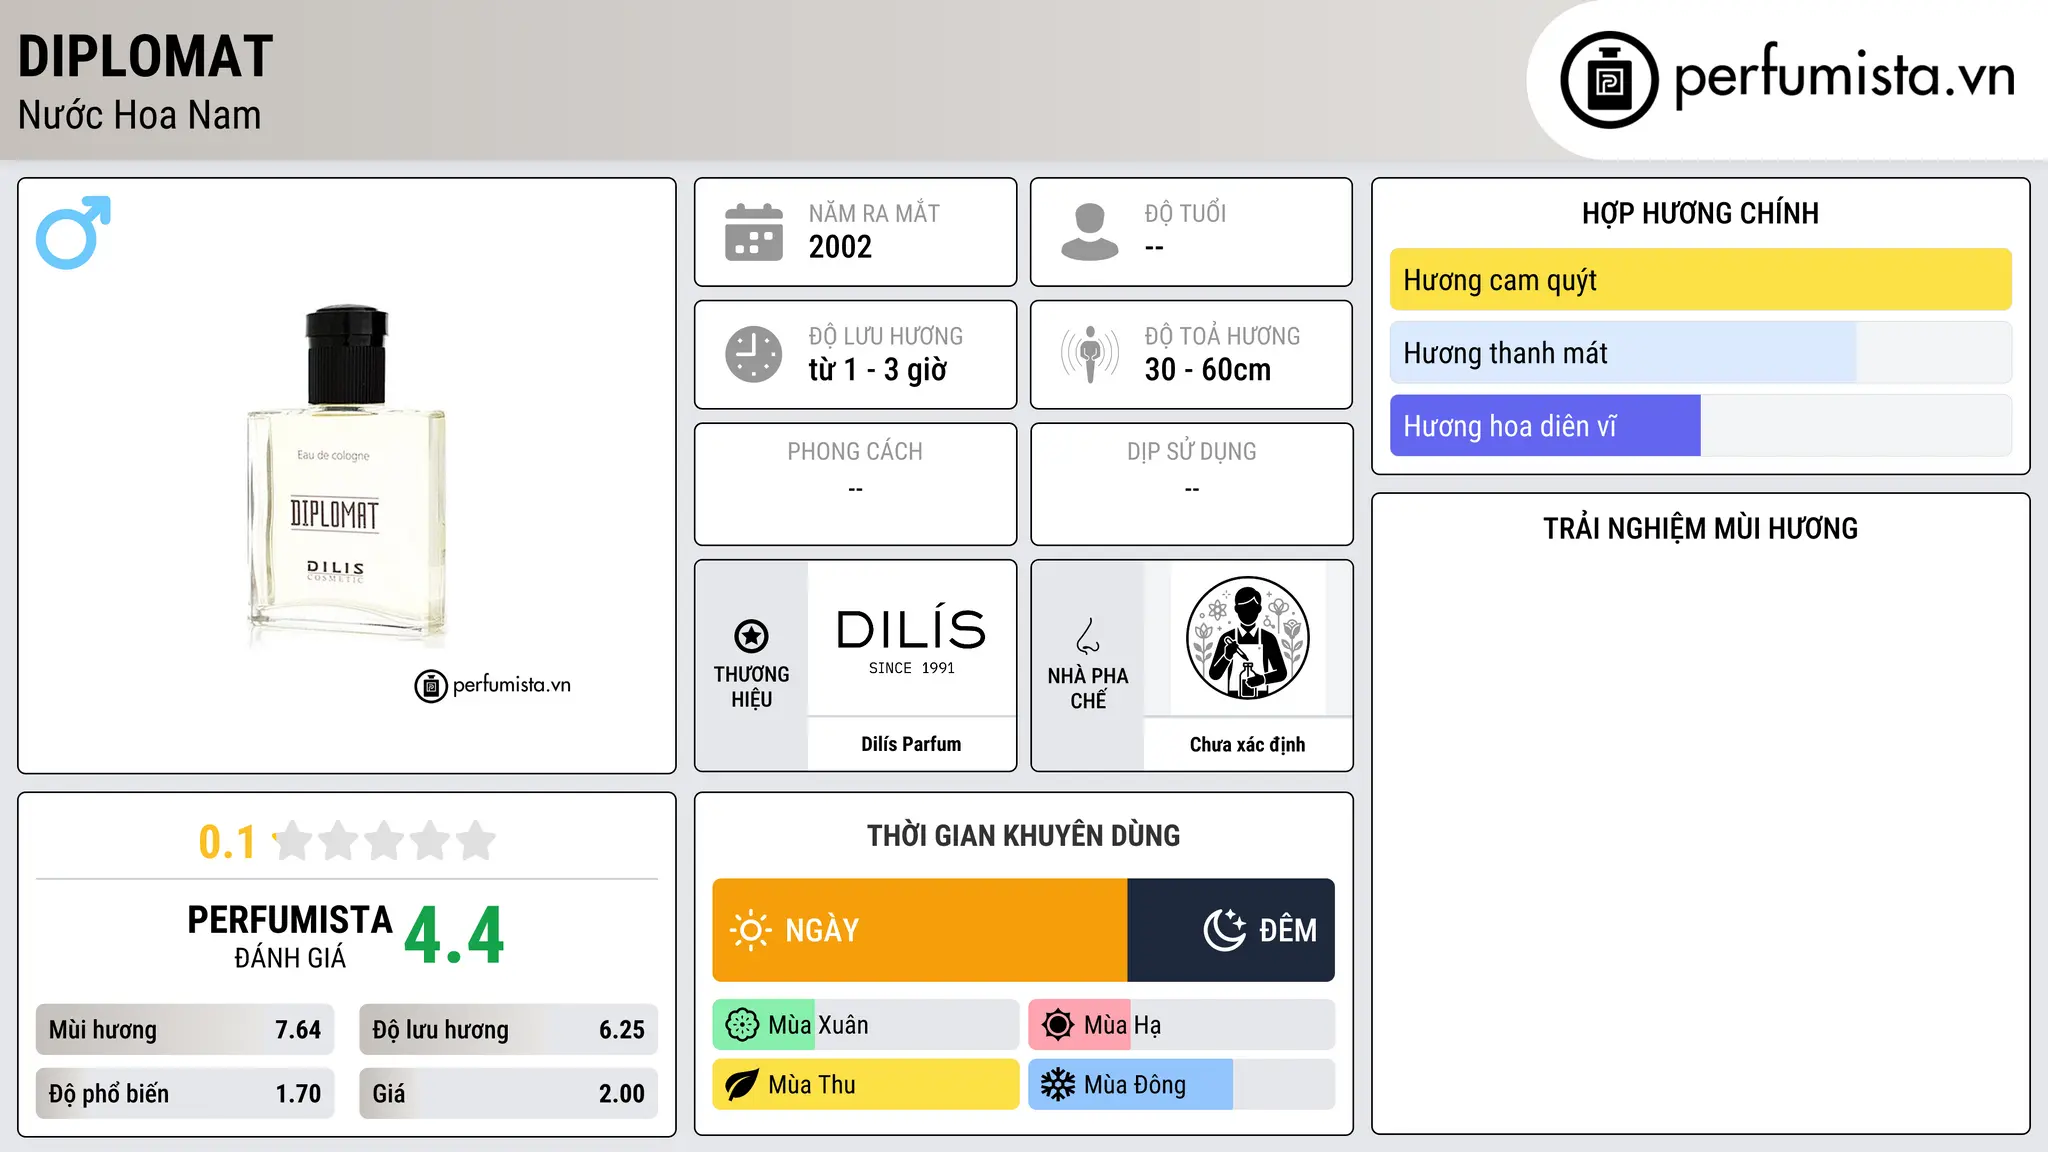
Task: Click the Trải nghiệm mùi hương heading
Action: (1700, 528)
